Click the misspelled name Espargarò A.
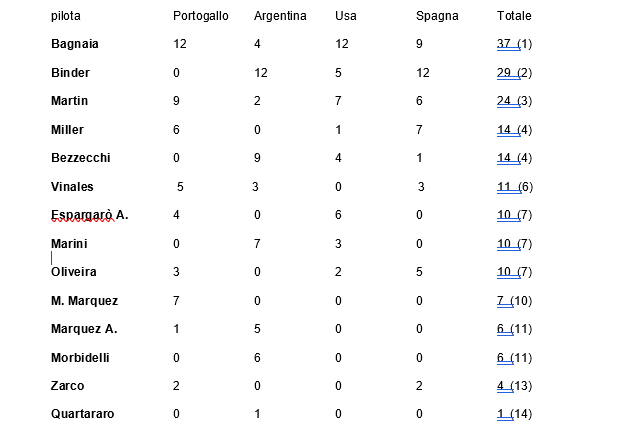 point(89,215)
